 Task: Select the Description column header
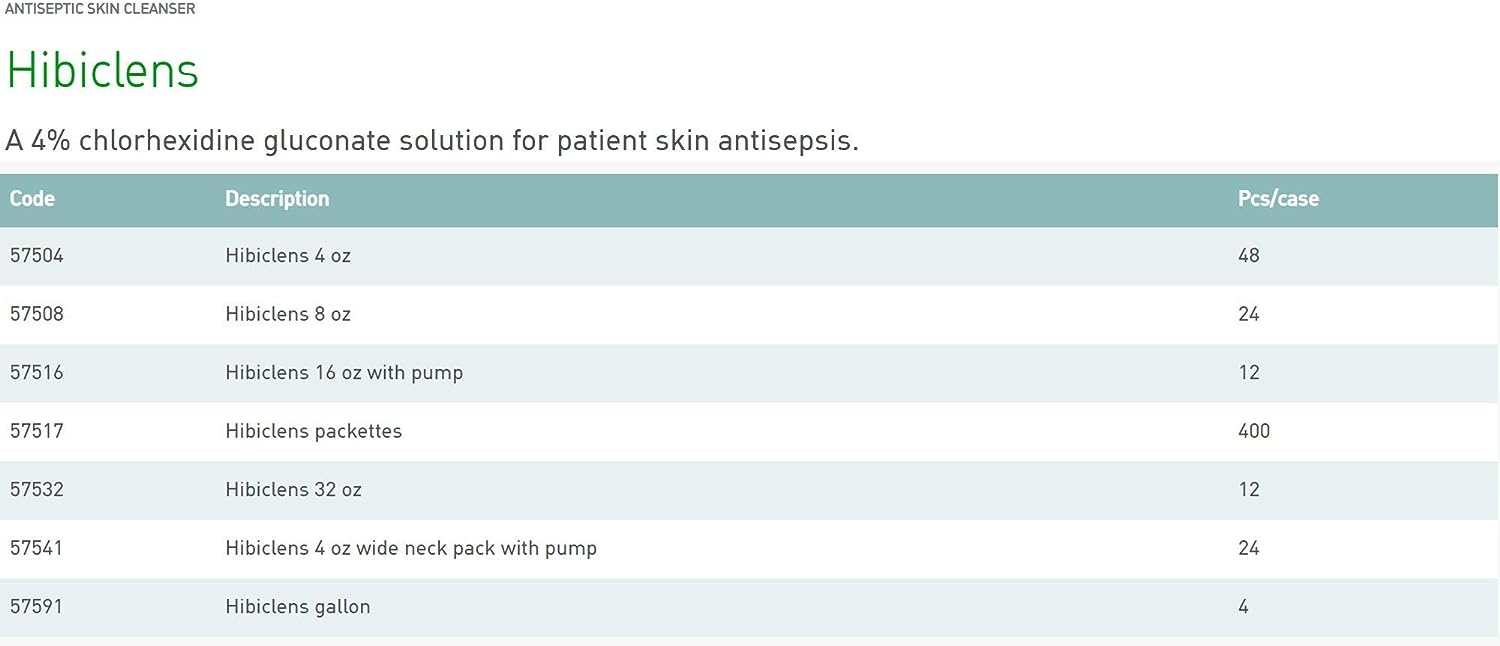coord(277,199)
